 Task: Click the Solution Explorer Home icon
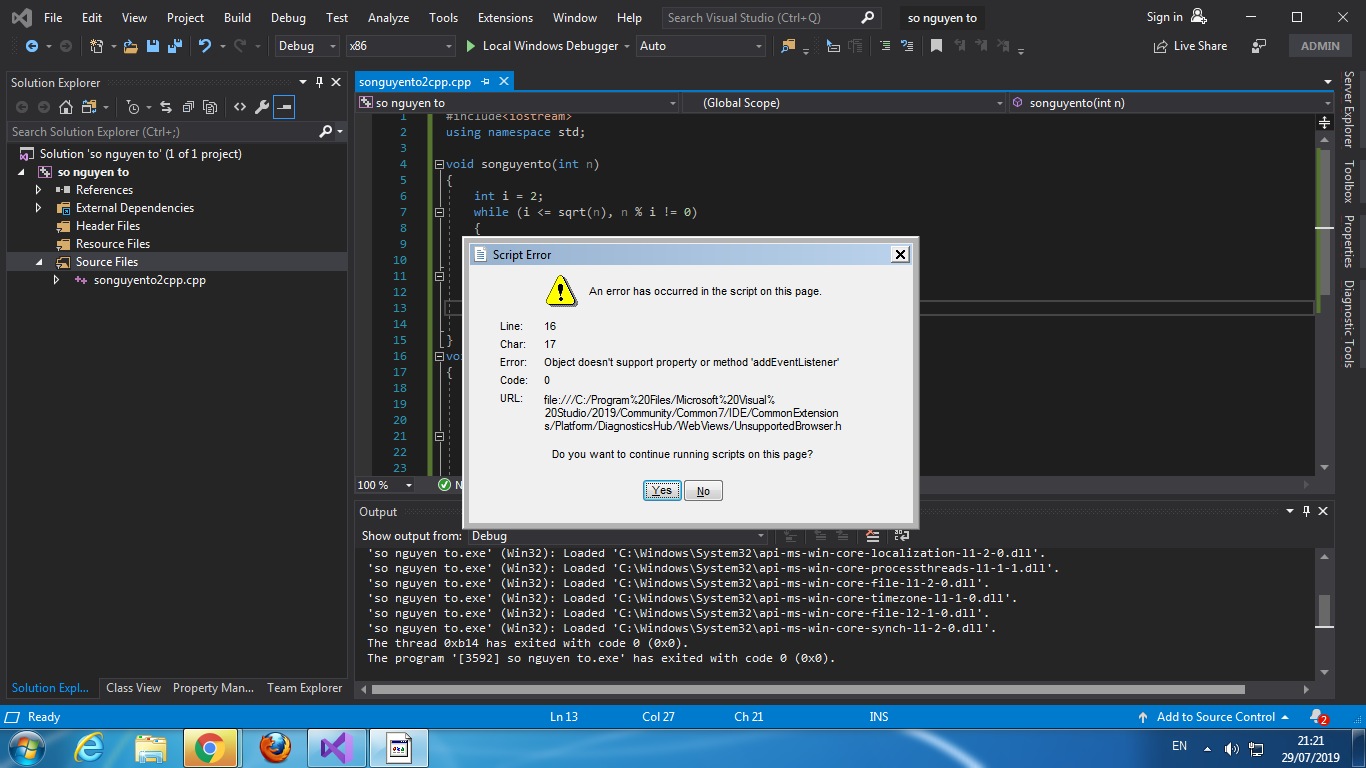pos(66,107)
